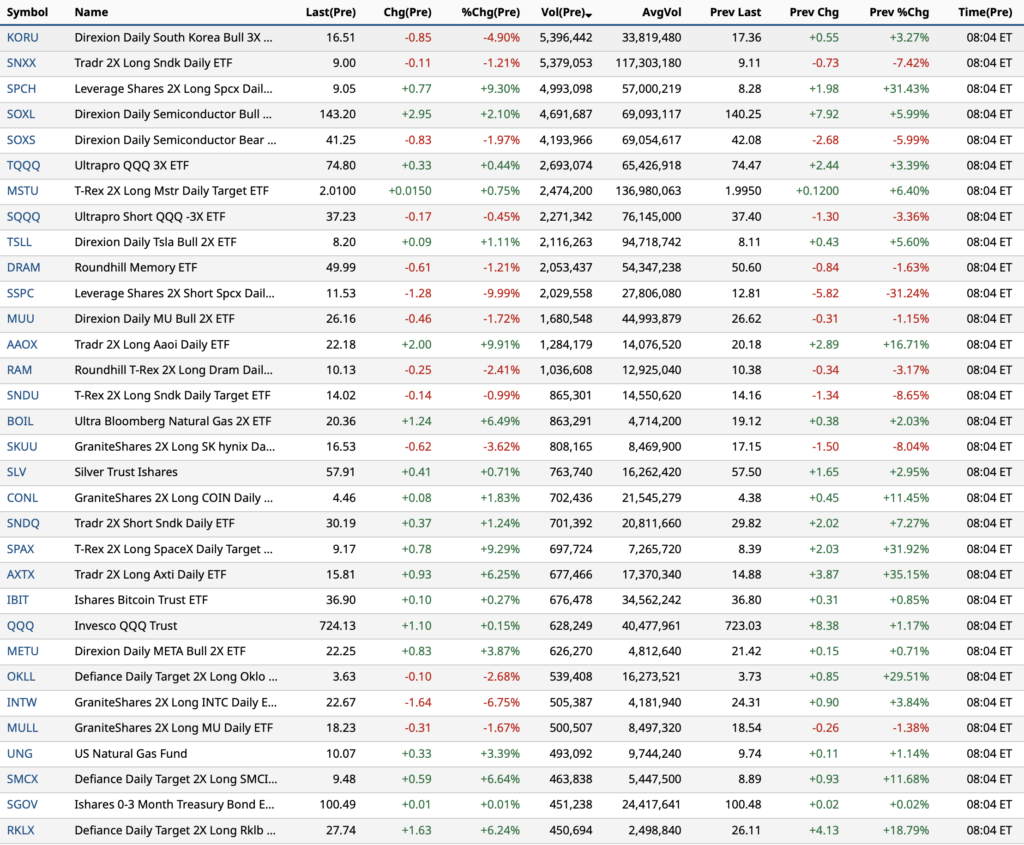Sort by %Chg(Pre) column header
The image size is (1024, 845).
pyautogui.click(x=490, y=12)
